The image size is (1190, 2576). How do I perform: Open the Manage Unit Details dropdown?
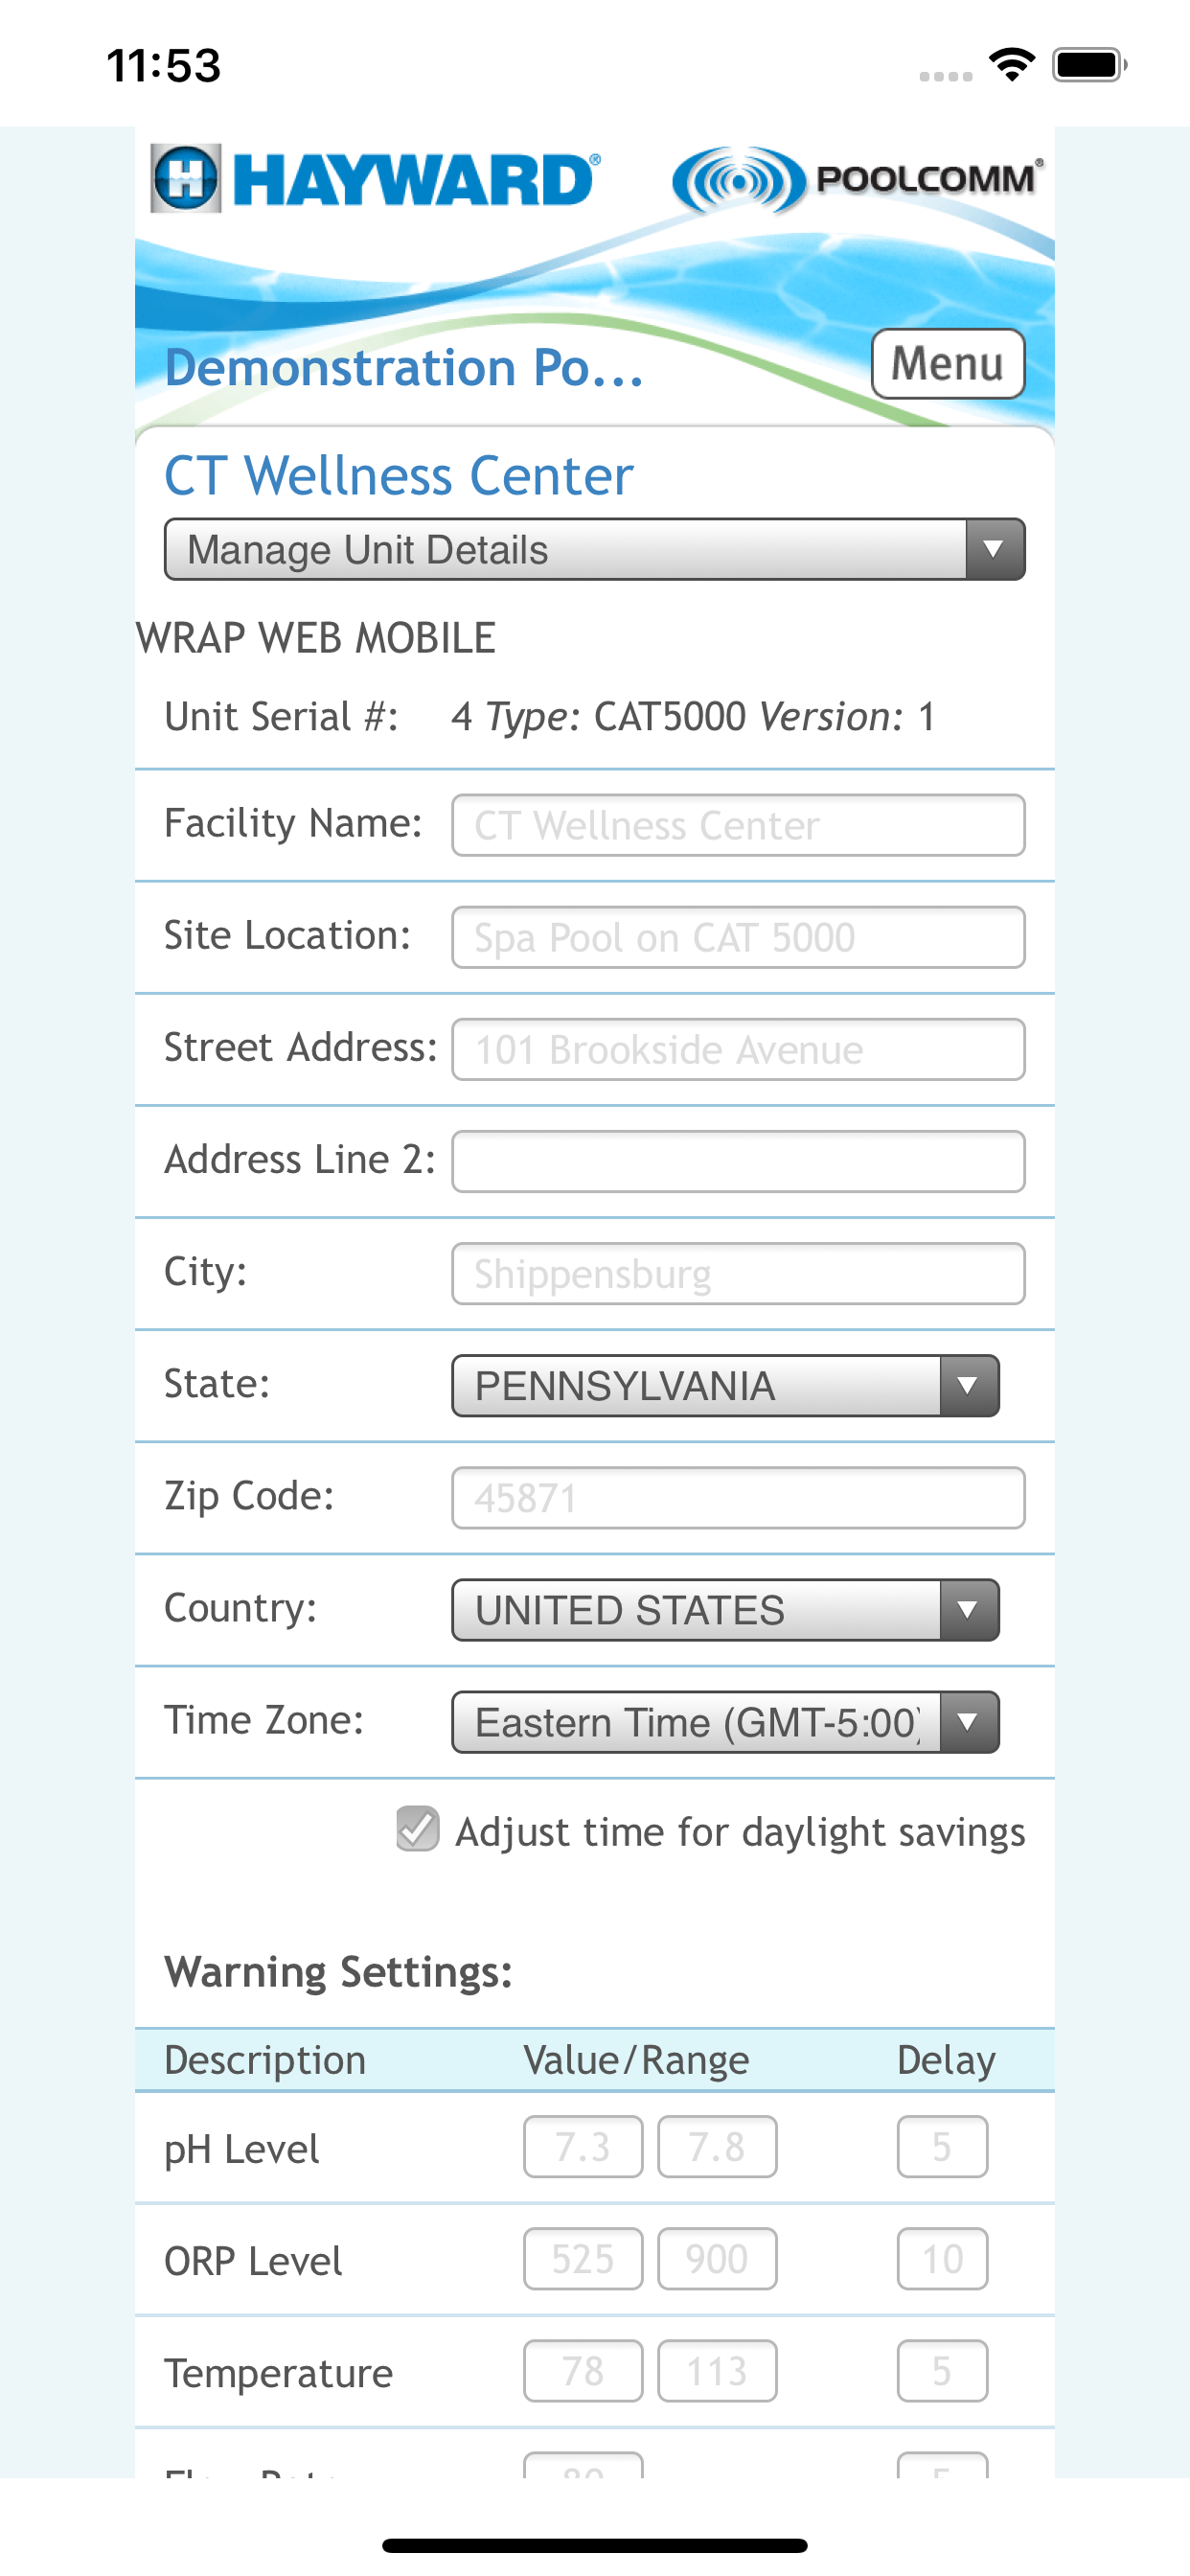595,549
